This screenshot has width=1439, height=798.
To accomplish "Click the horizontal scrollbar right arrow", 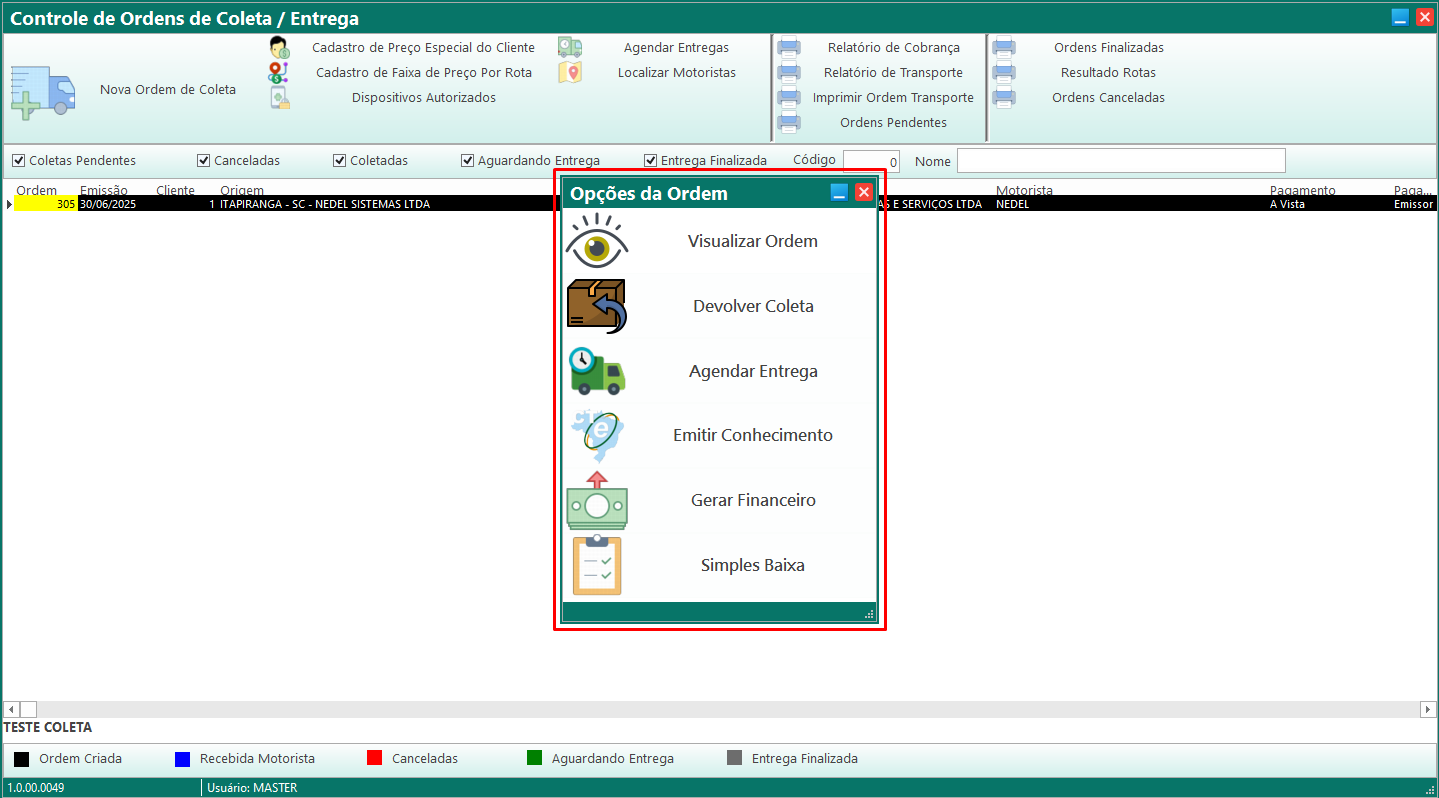I will point(1428,709).
